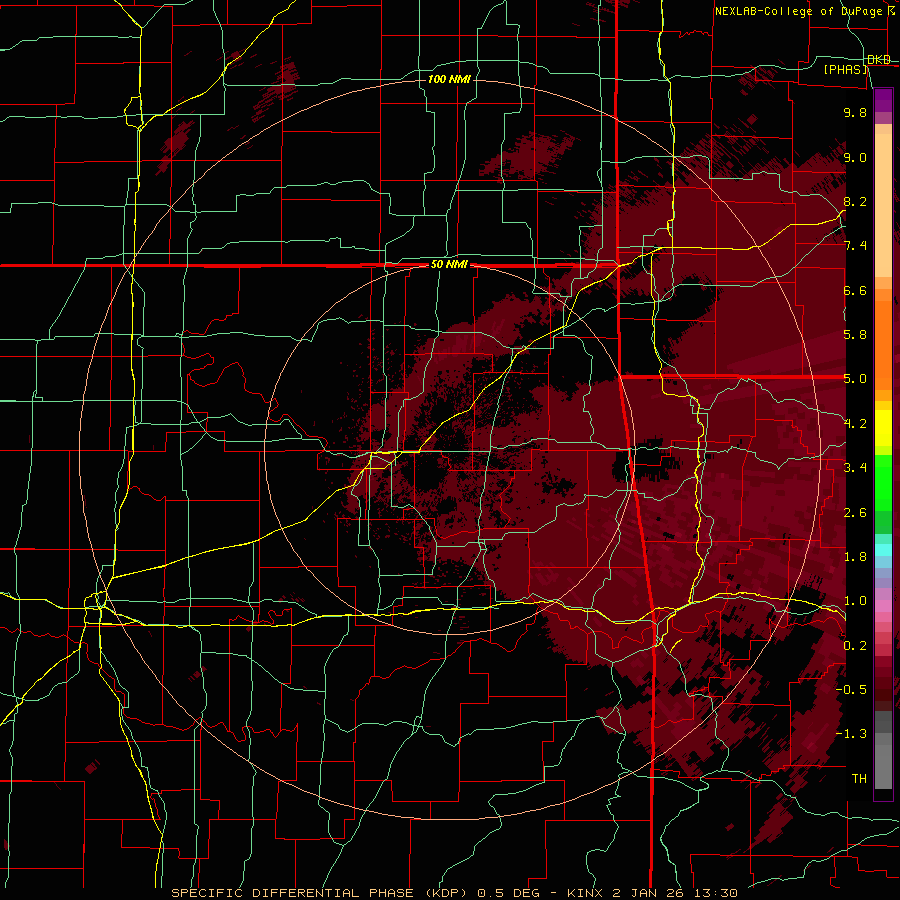Click the 7.4 scale value
The width and height of the screenshot is (900, 900).
click(855, 246)
